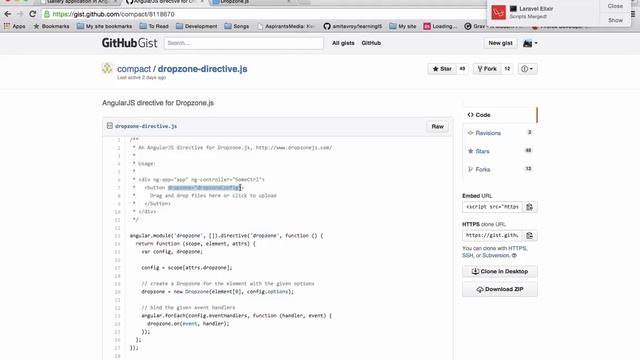
Task: Copy the HTTPS clone URL with the clipboard icon
Action: [x=529, y=236]
